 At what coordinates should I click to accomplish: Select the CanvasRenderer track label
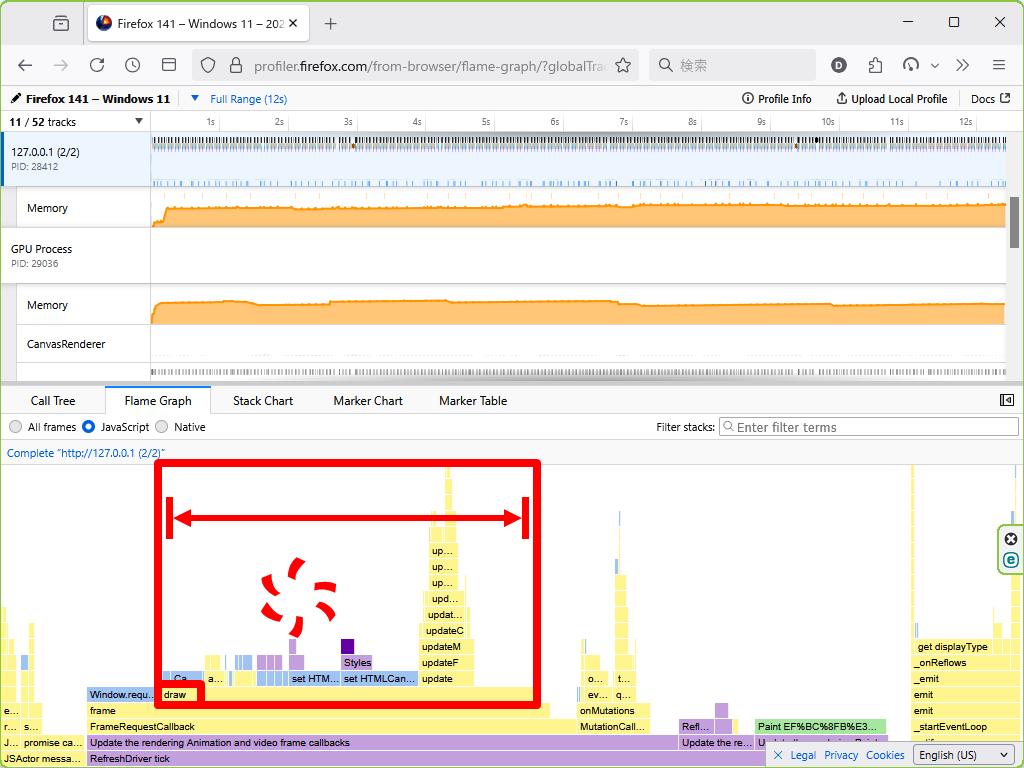coord(66,344)
